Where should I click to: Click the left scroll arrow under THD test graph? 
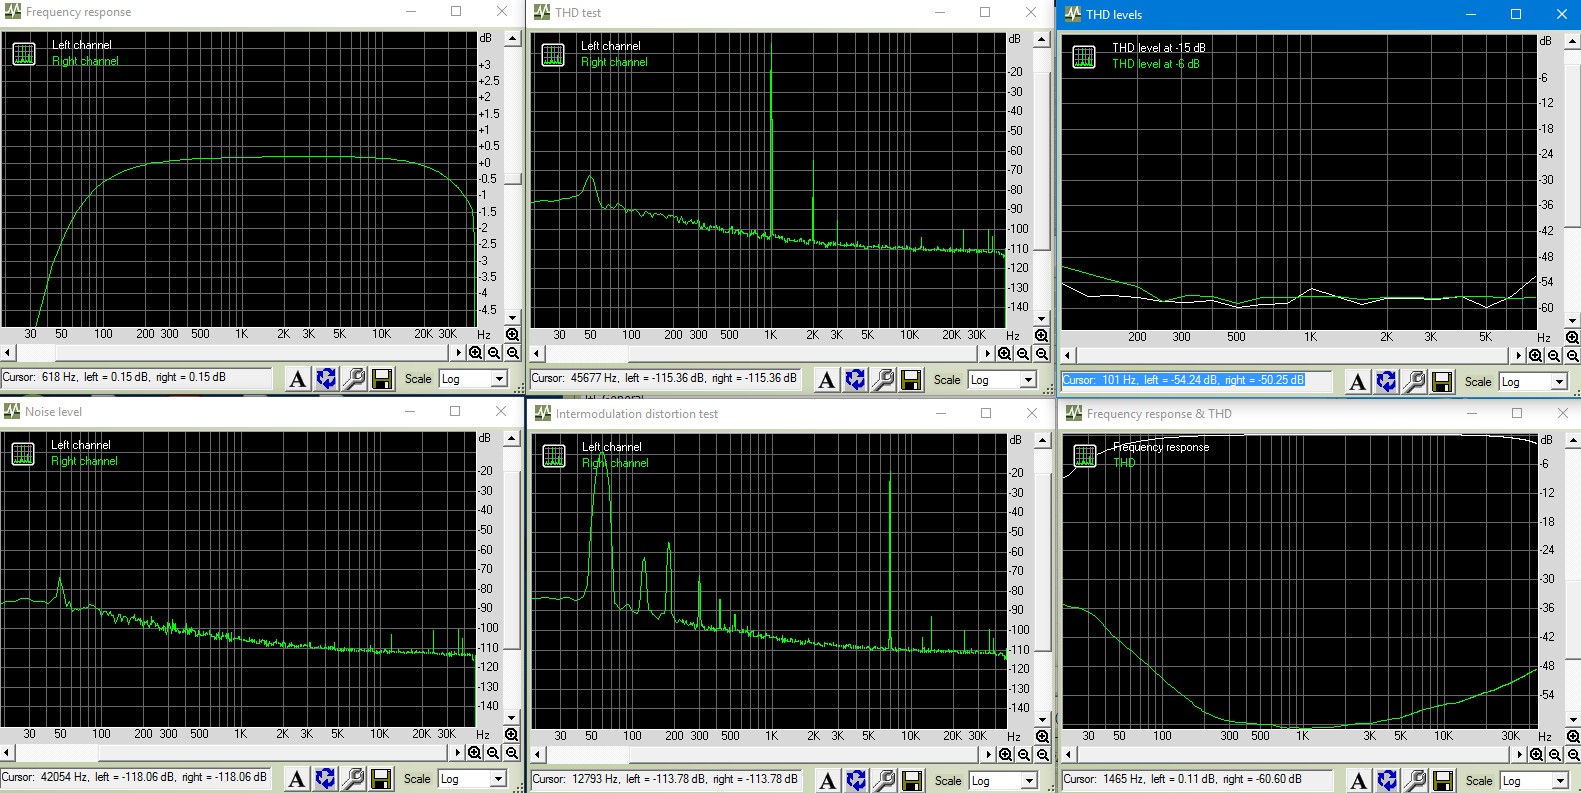pos(537,354)
